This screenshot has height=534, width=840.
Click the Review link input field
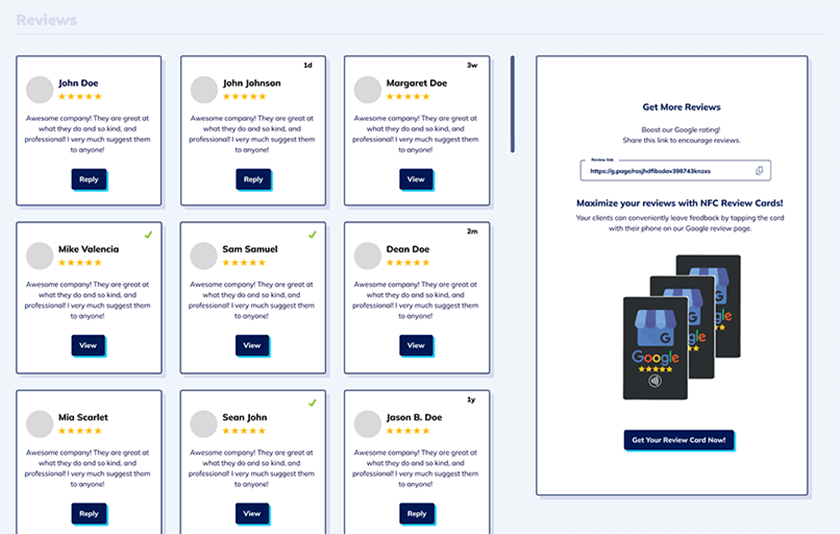(x=665, y=171)
